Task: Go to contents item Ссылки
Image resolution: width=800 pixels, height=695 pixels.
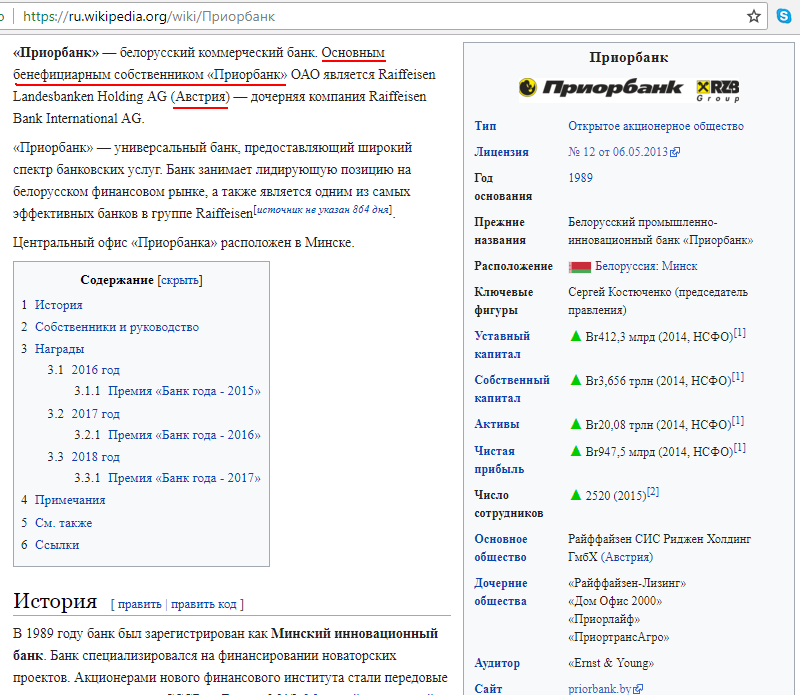Action: click(57, 545)
